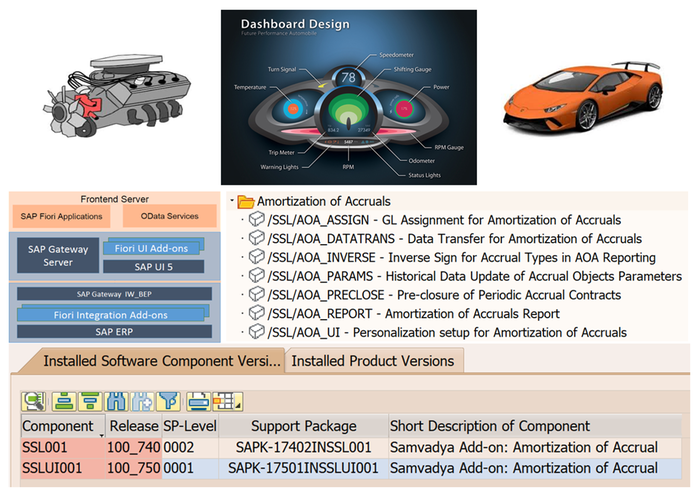This screenshot has height=498, width=700.
Task: Open /SSL/AOA_PRECLOSE Pre-closure transaction
Action: point(444,295)
